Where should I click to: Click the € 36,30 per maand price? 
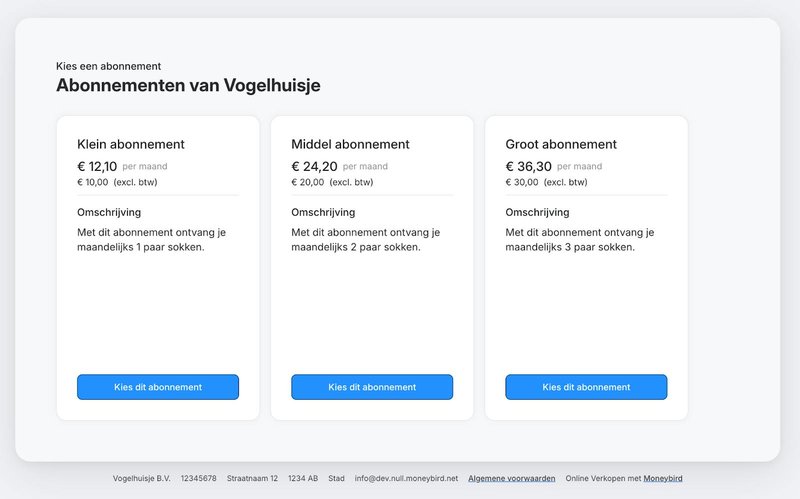[554, 166]
